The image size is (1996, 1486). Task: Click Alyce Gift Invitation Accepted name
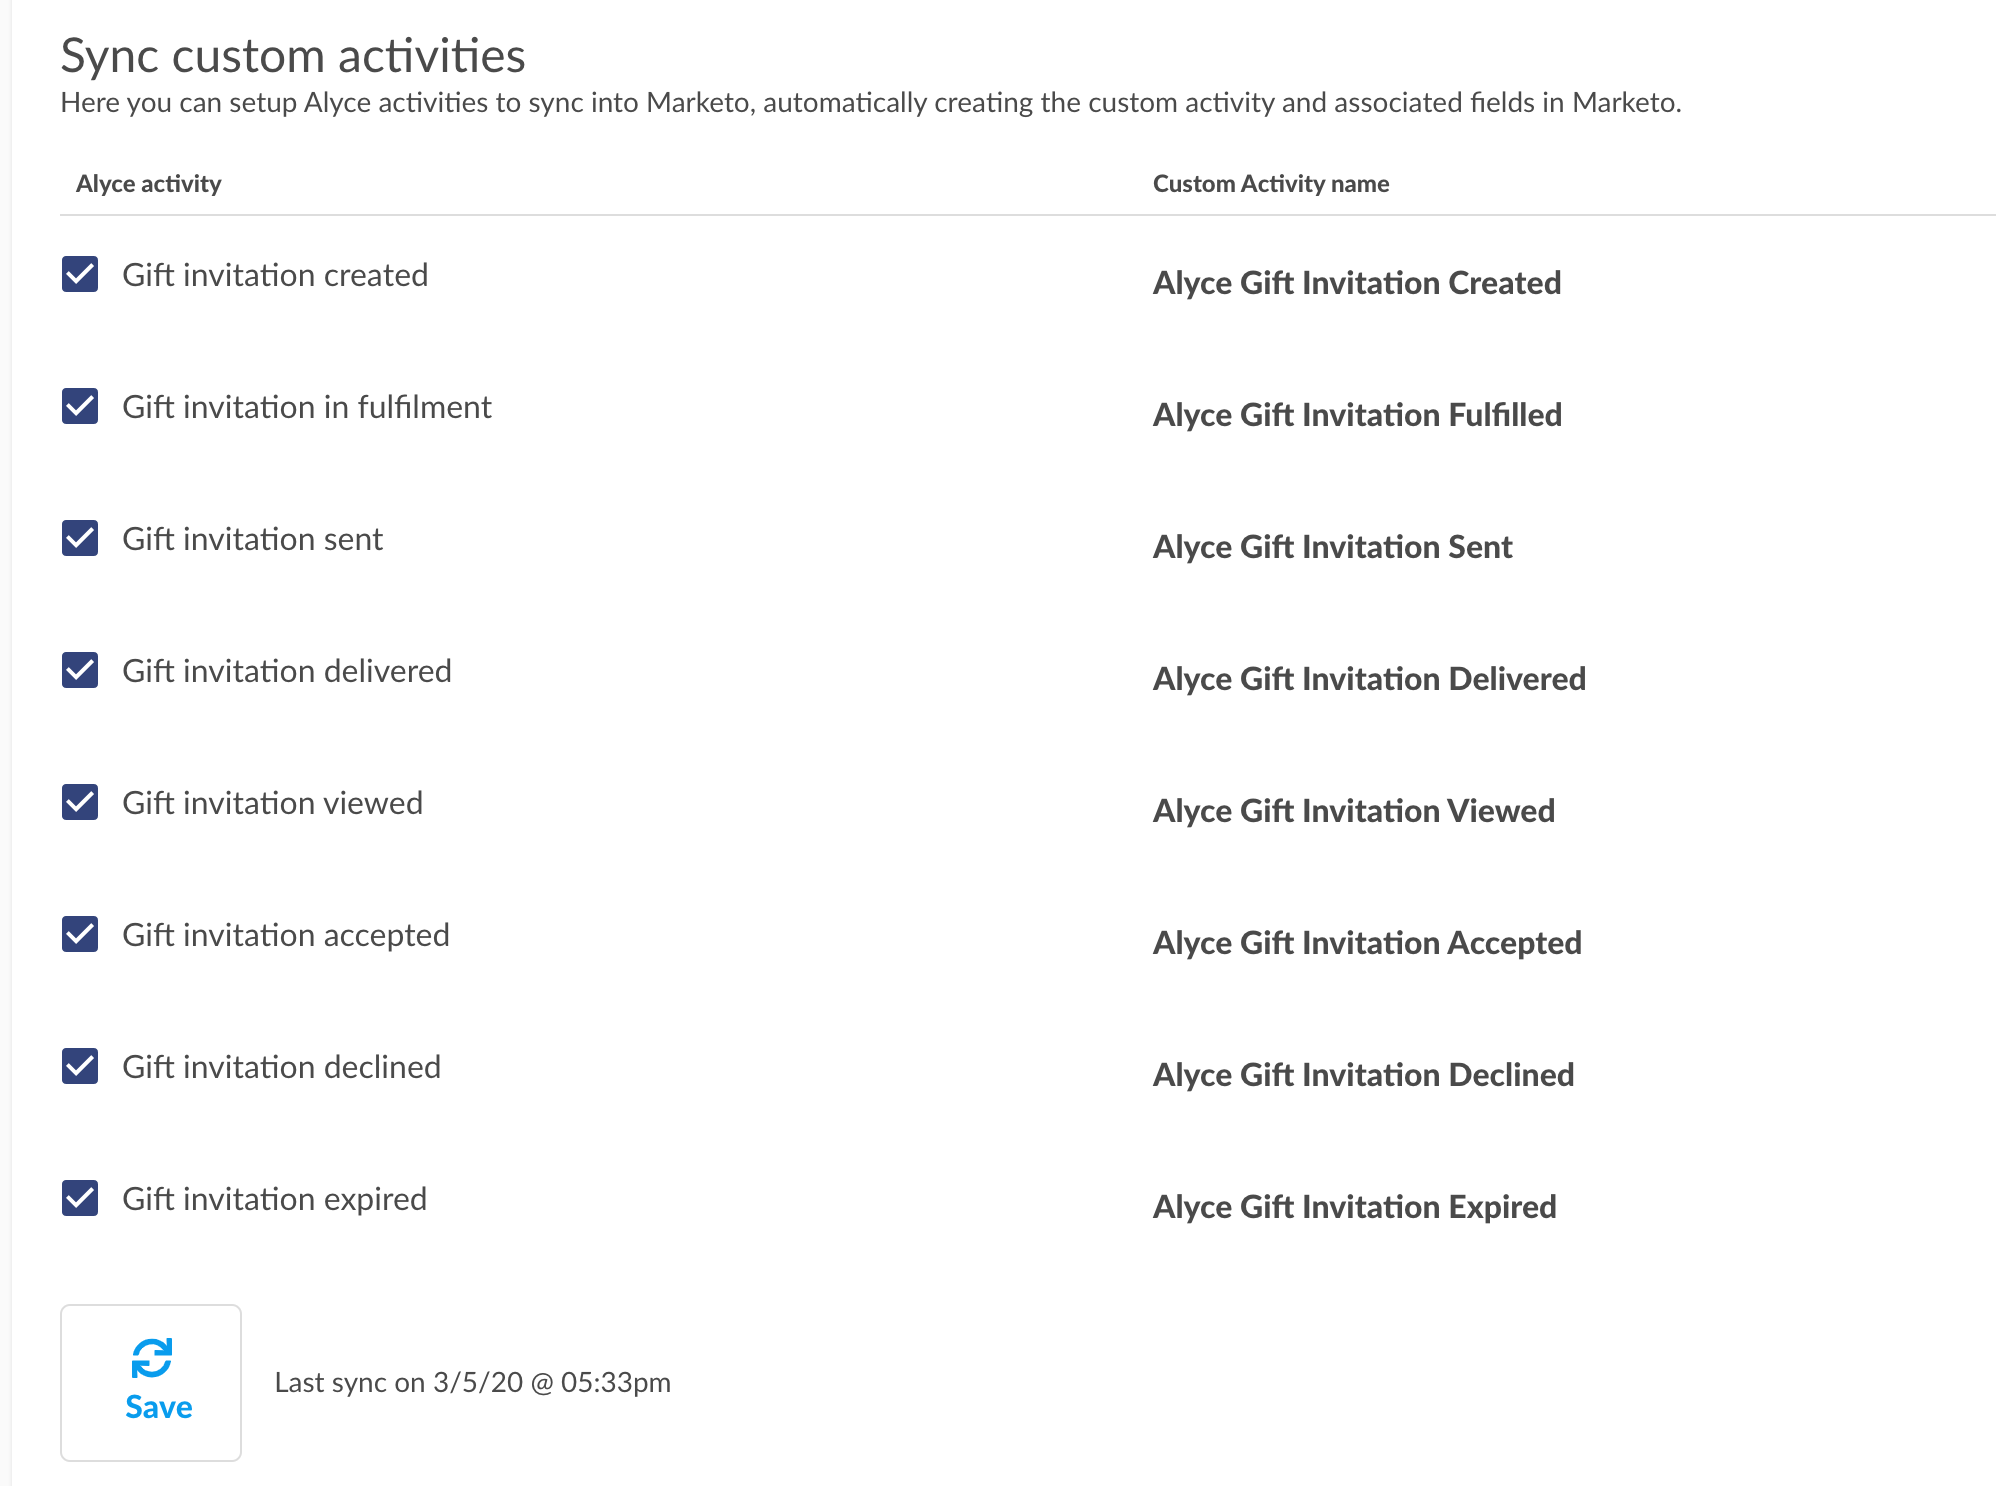click(1367, 943)
